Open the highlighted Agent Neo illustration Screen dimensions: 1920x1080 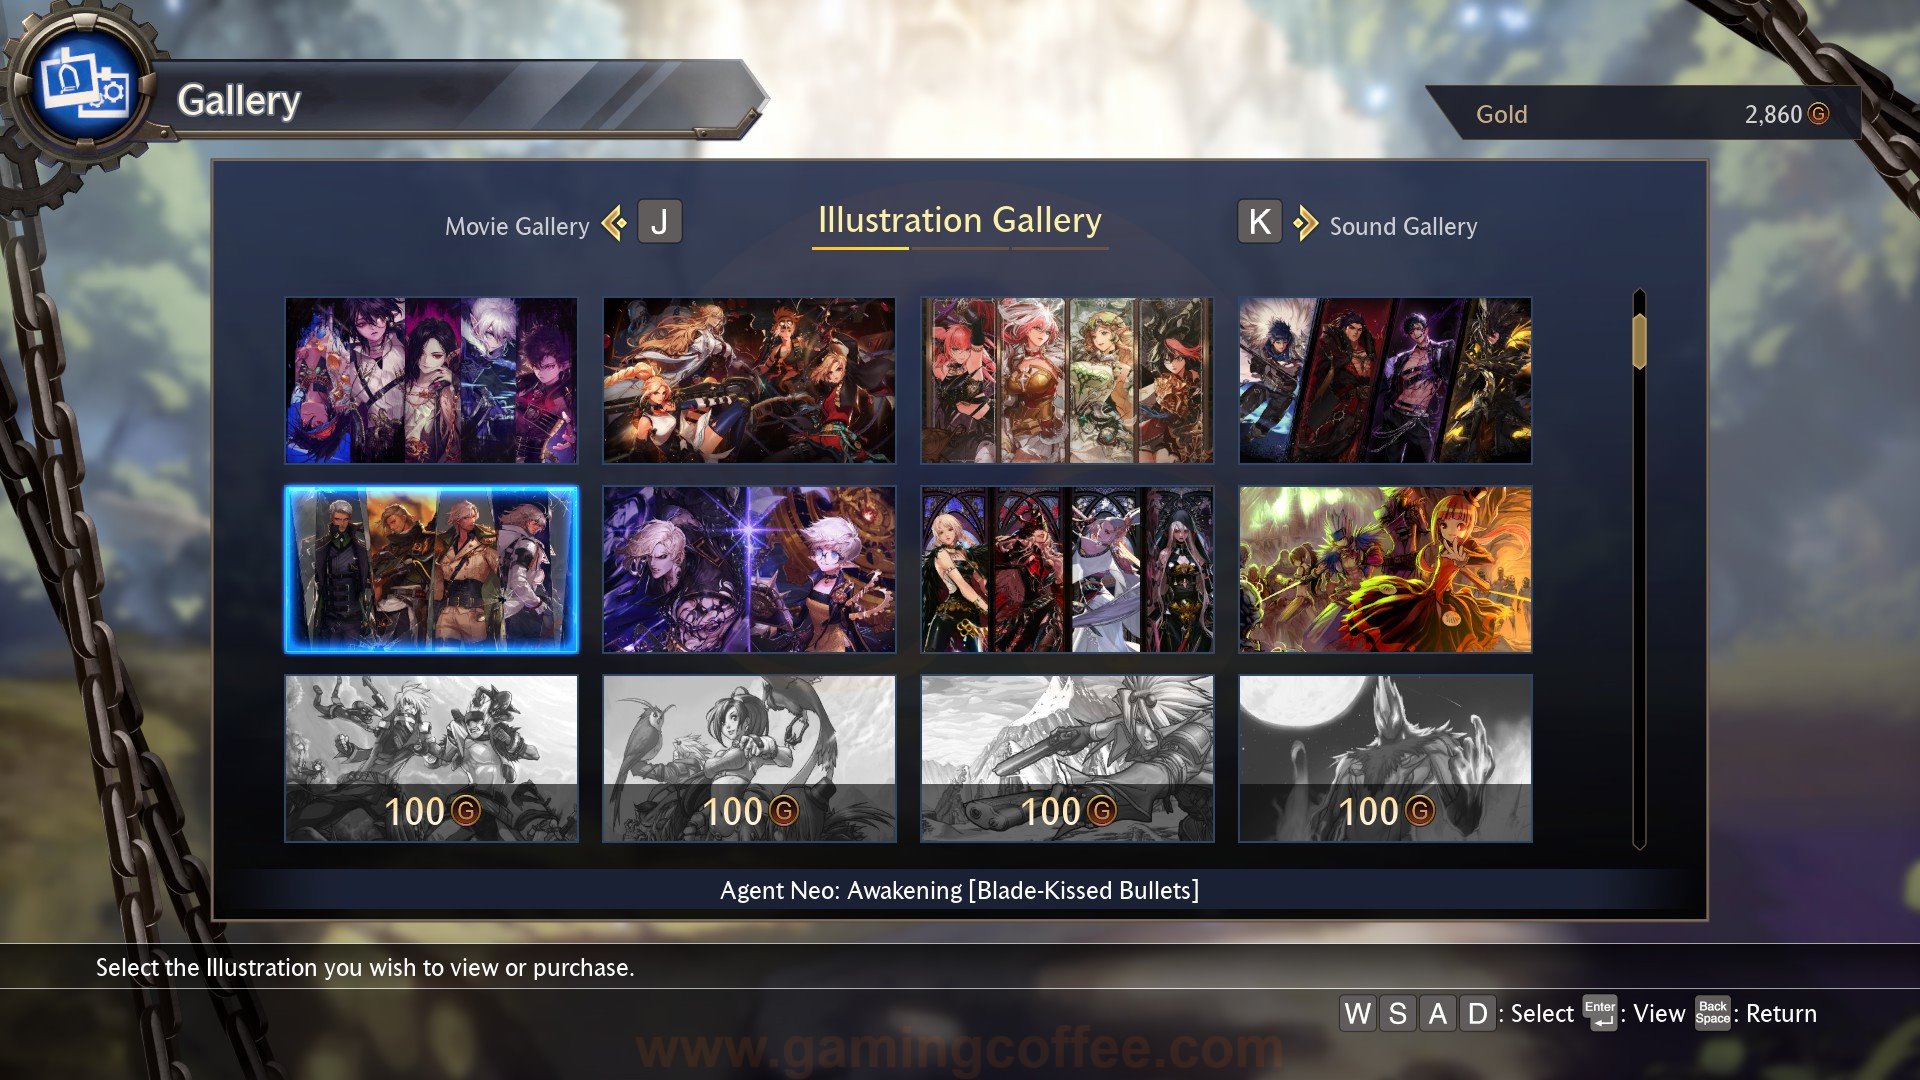click(x=431, y=570)
